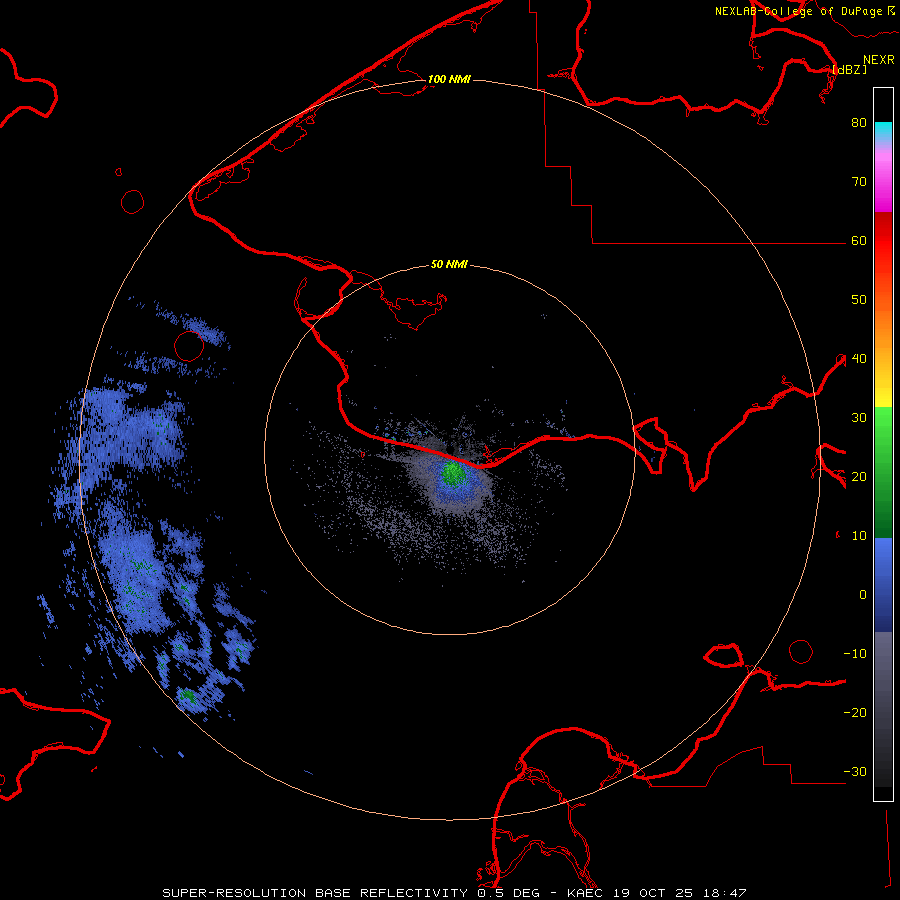Click the 0 value on the dBZ scale
Screen dimensions: 900x900
(863, 595)
